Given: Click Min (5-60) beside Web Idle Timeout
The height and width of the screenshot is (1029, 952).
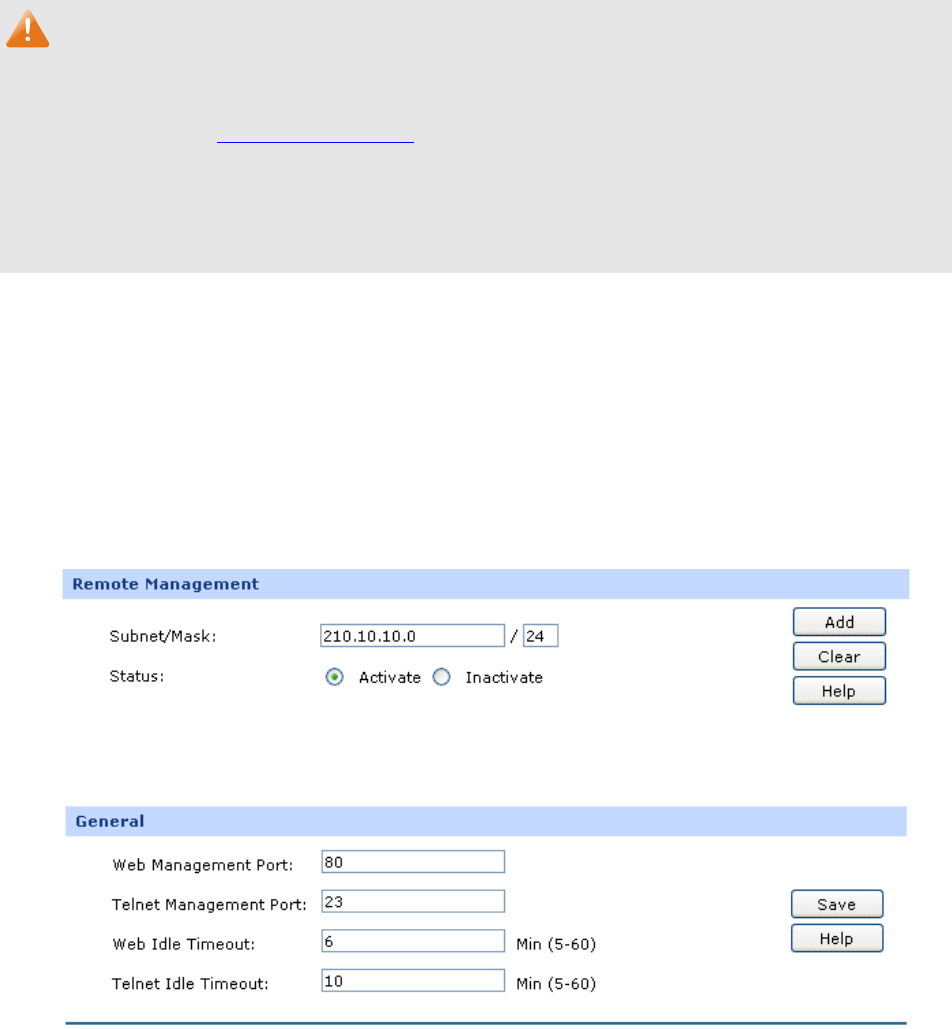Looking at the screenshot, I should click(556, 944).
